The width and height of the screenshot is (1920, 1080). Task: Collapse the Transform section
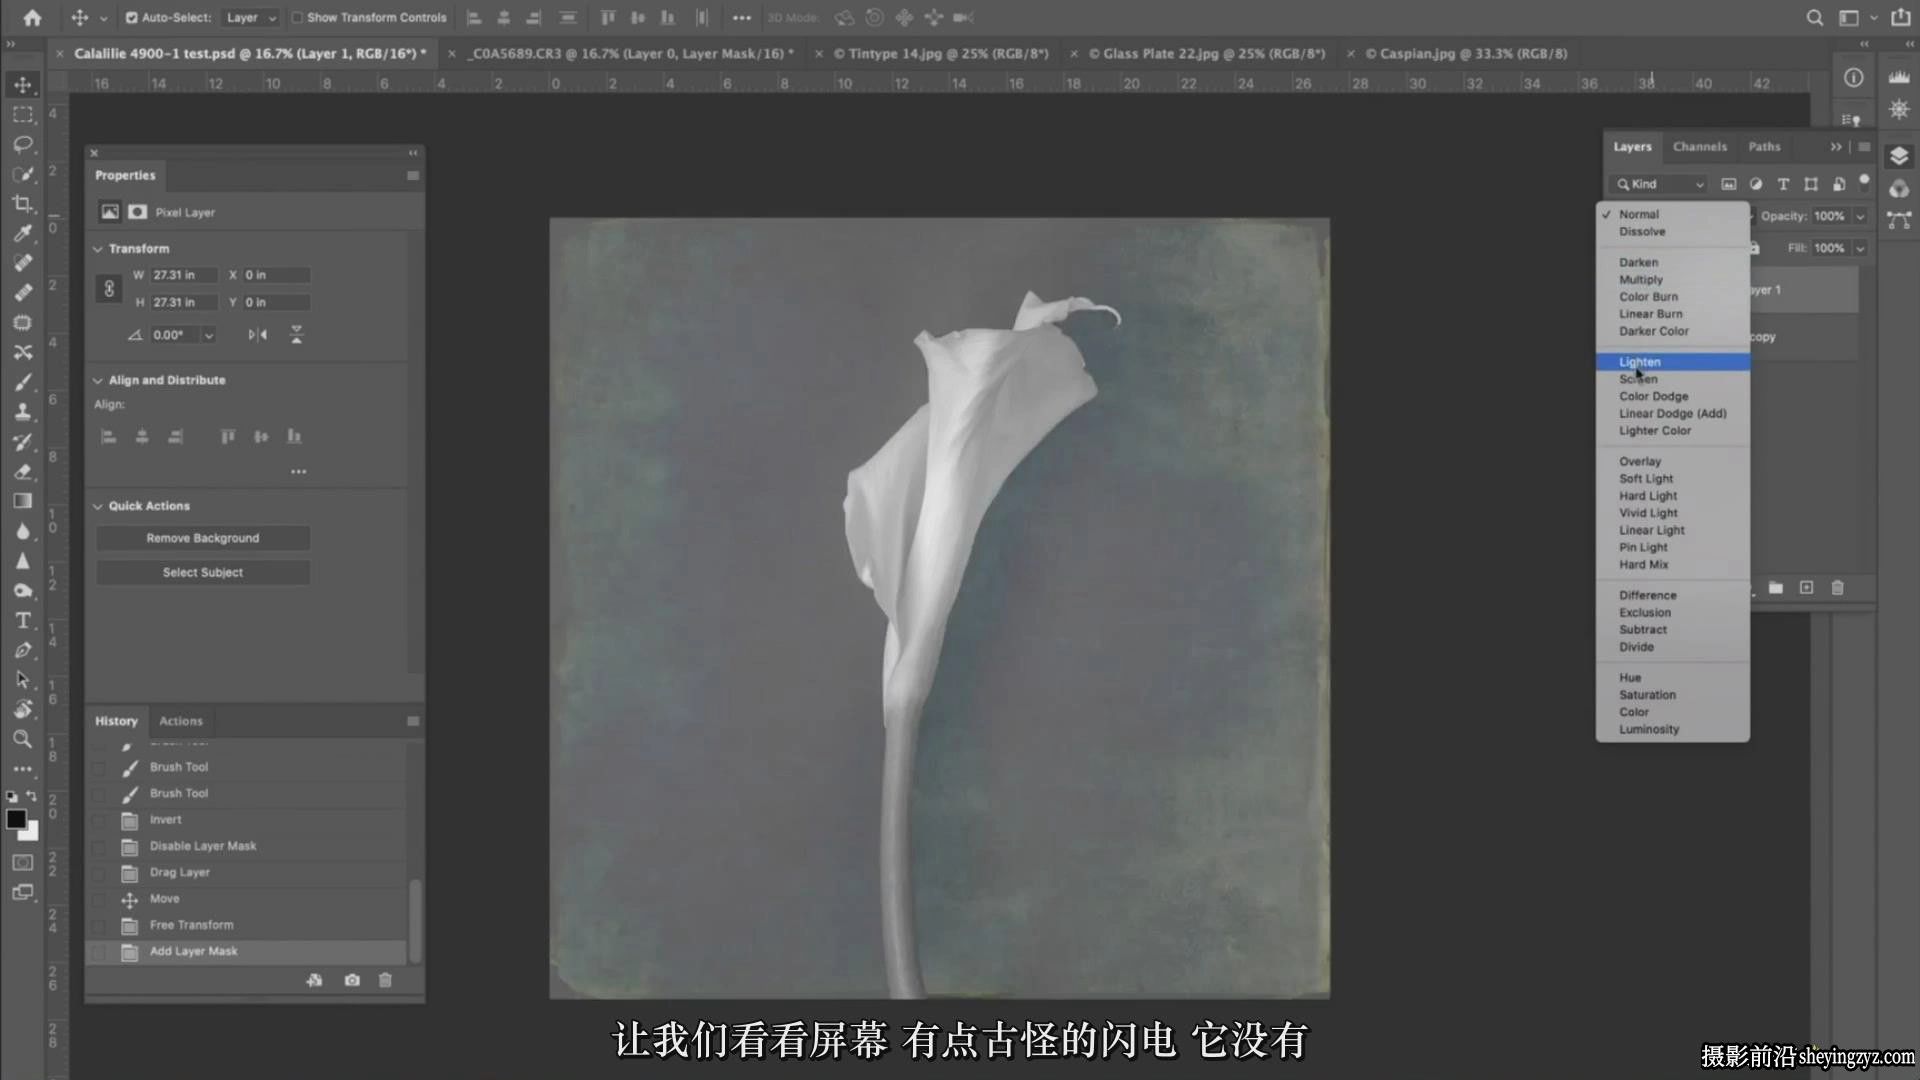point(98,249)
